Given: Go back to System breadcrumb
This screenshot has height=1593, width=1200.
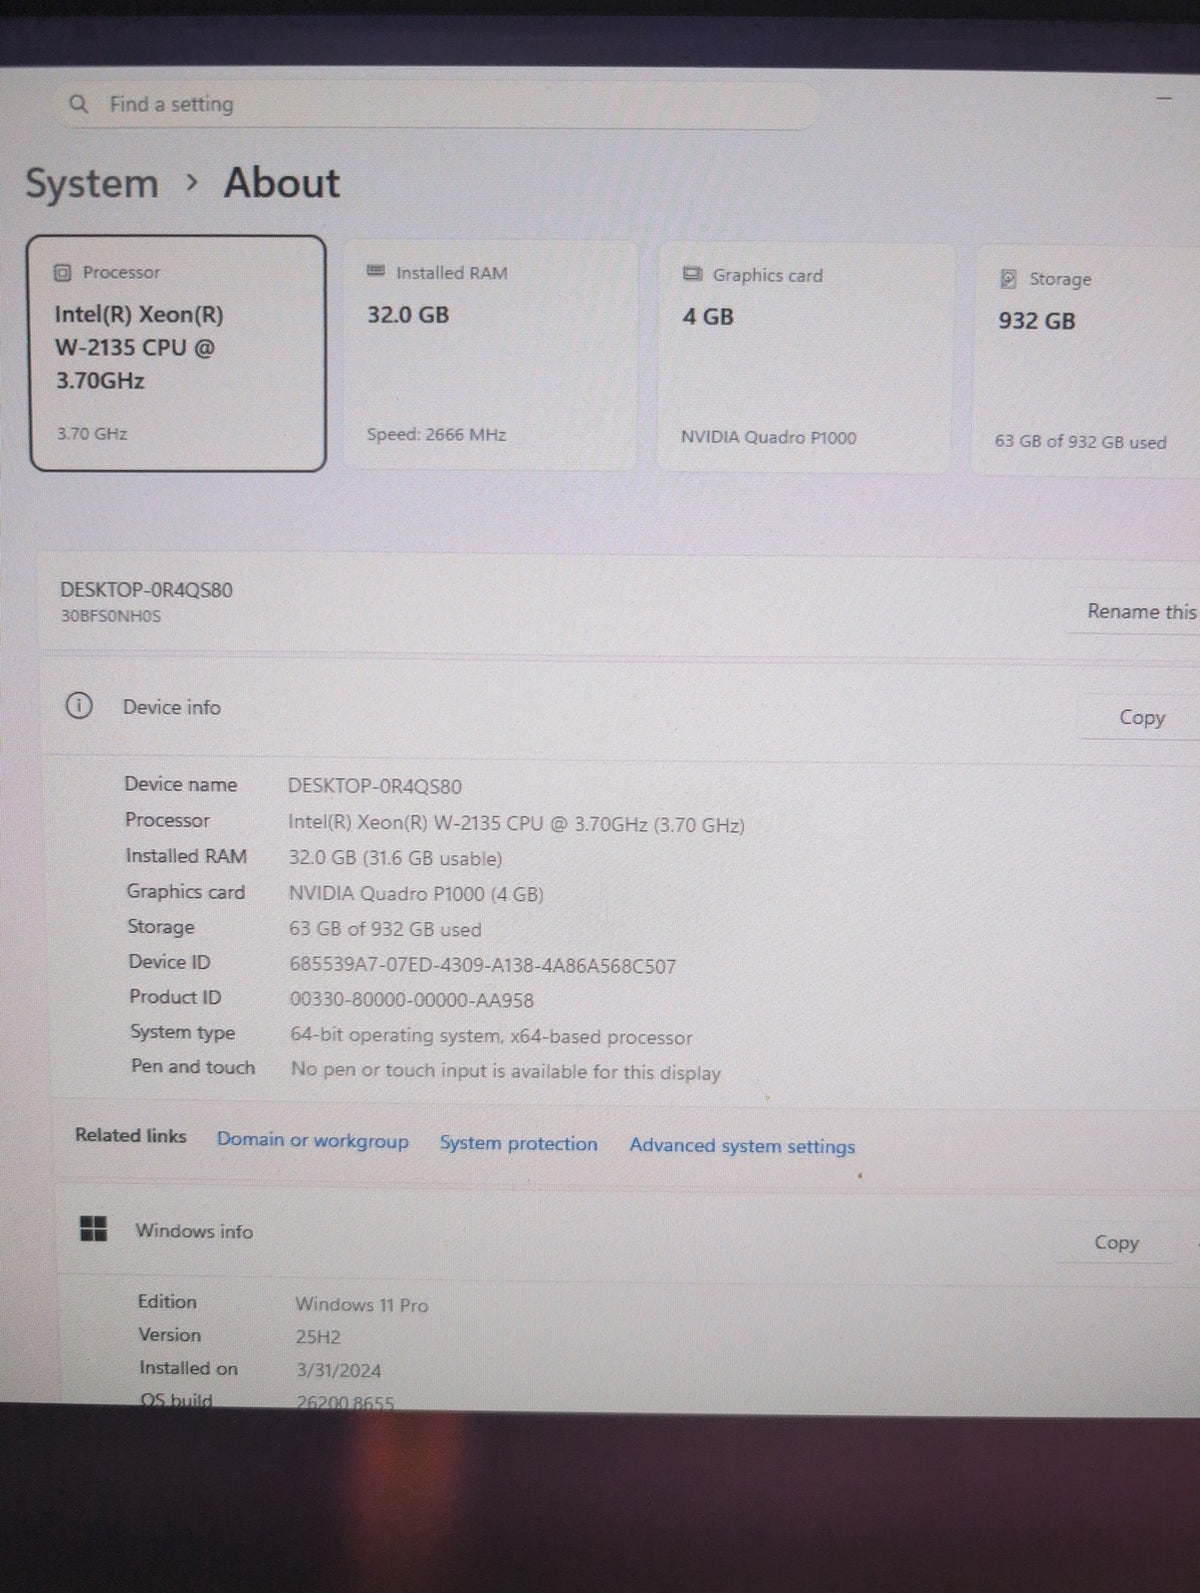Looking at the screenshot, I should [91, 184].
